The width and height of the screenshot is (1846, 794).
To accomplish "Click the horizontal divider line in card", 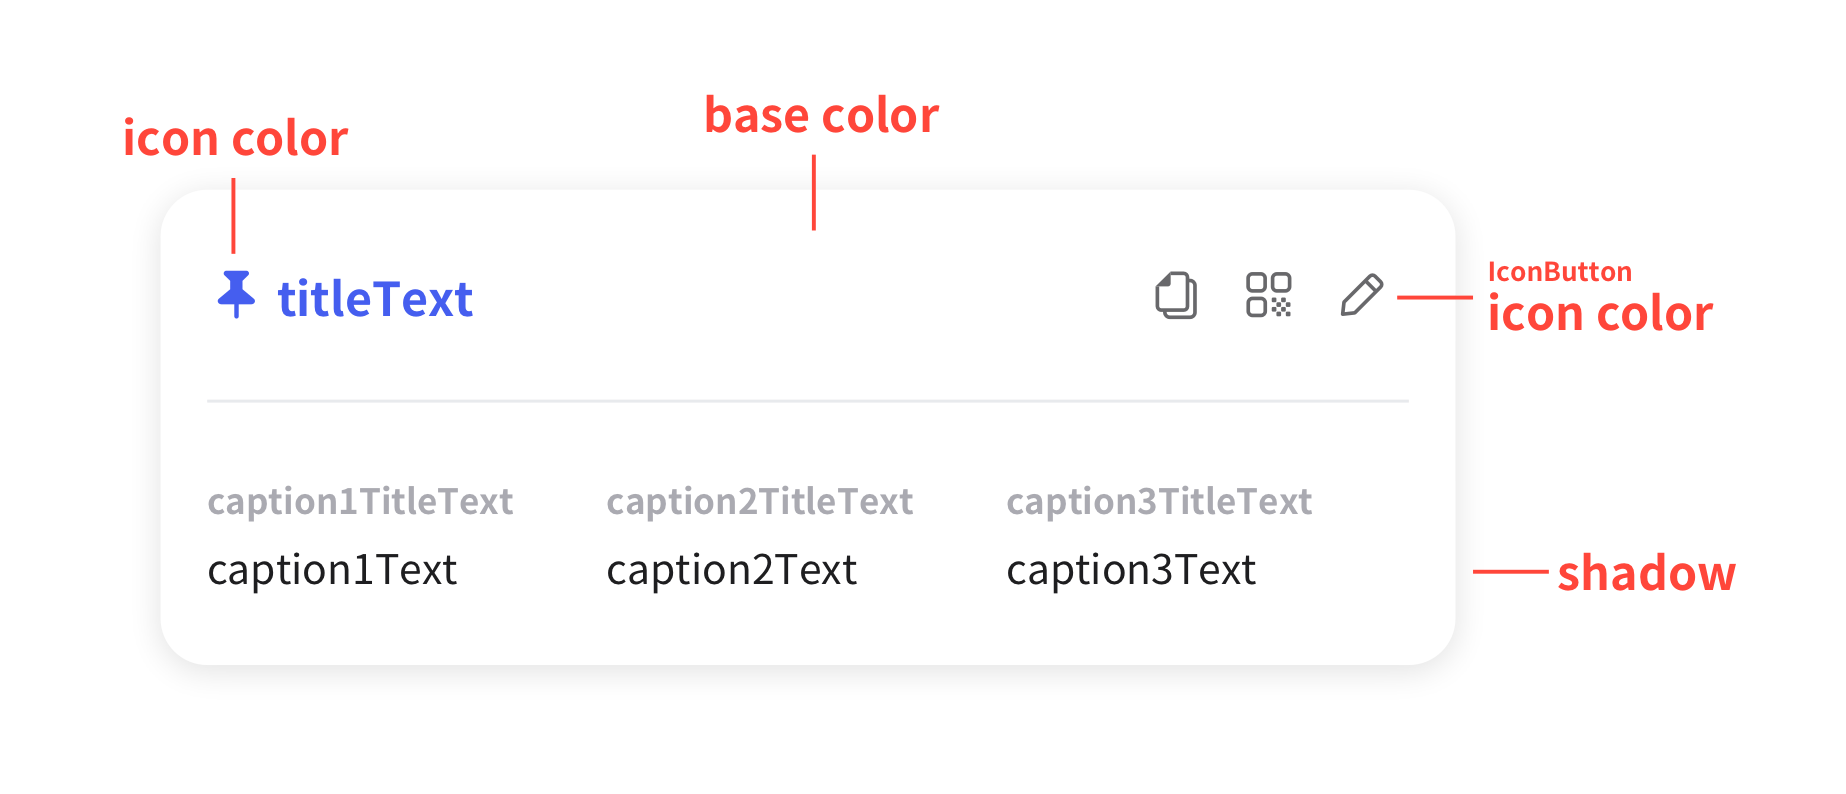I will tap(808, 401).
